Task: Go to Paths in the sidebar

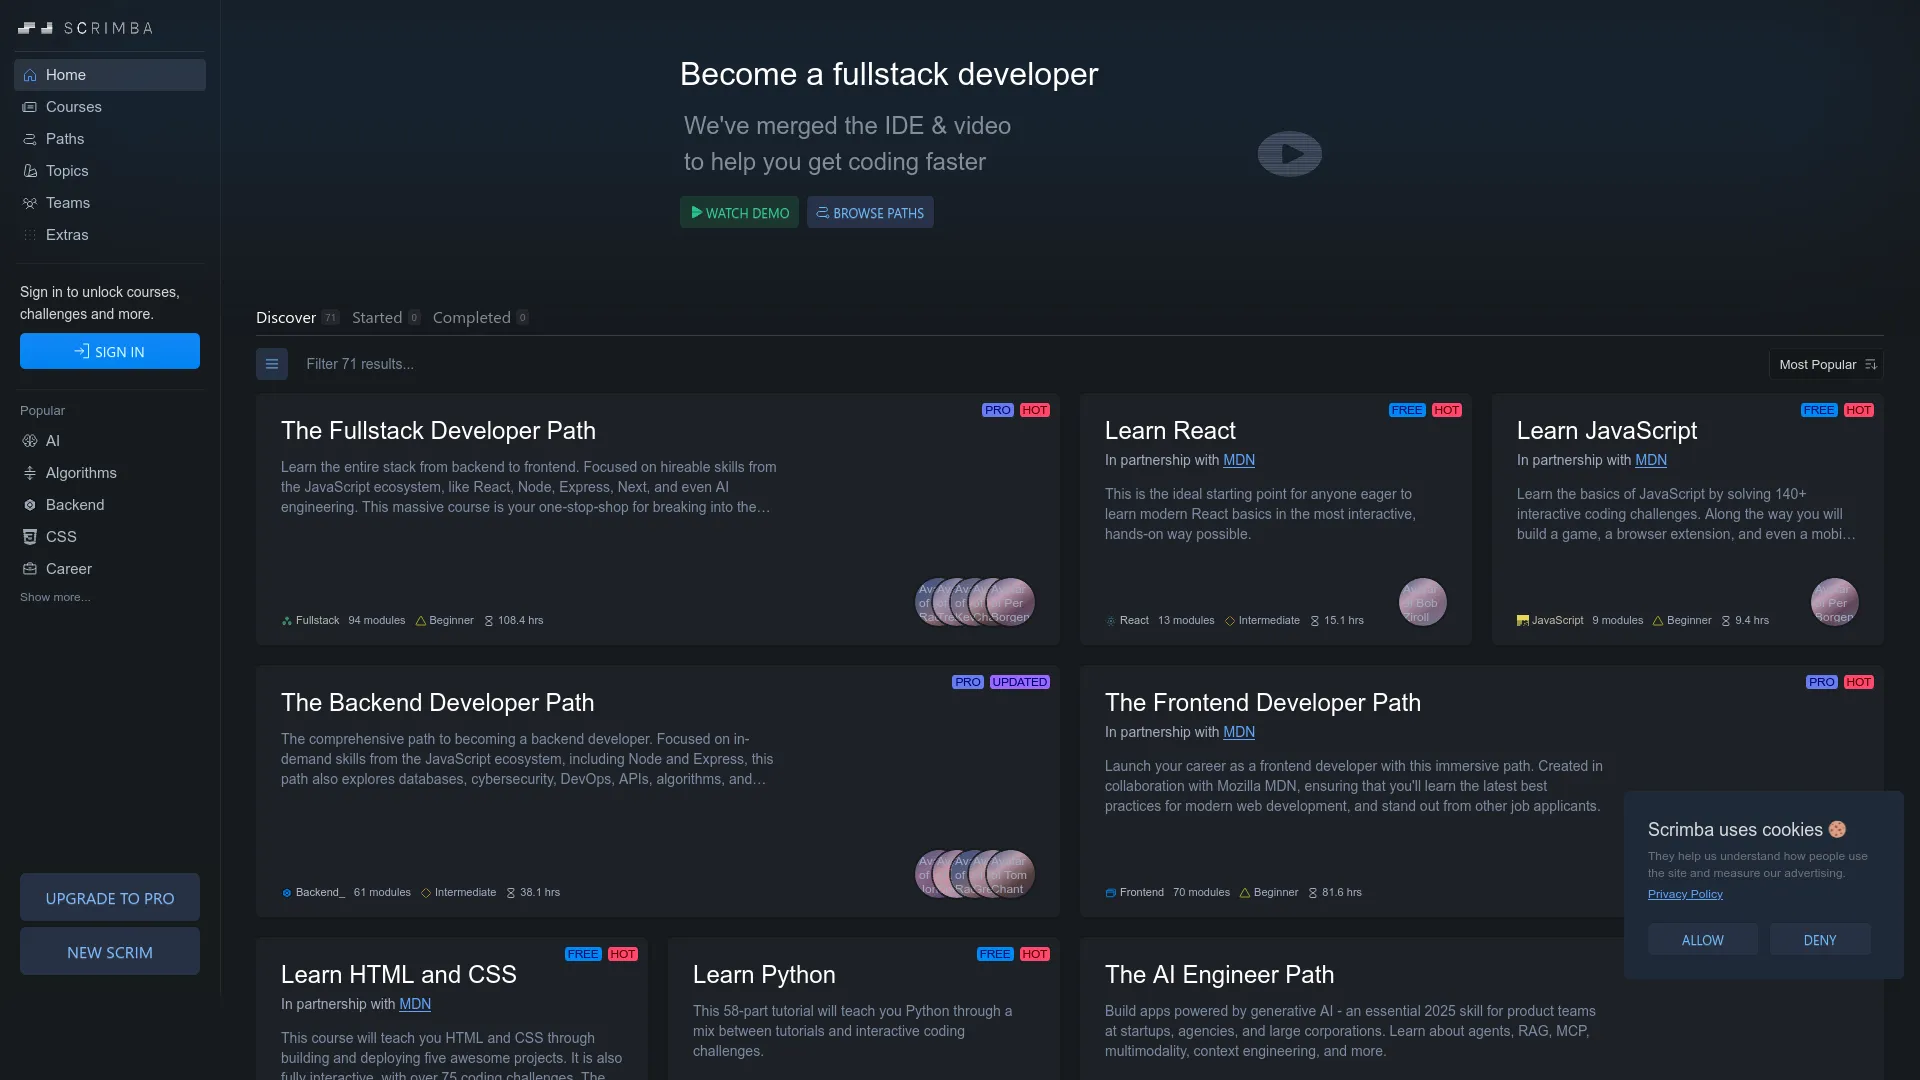Action: pos(110,139)
